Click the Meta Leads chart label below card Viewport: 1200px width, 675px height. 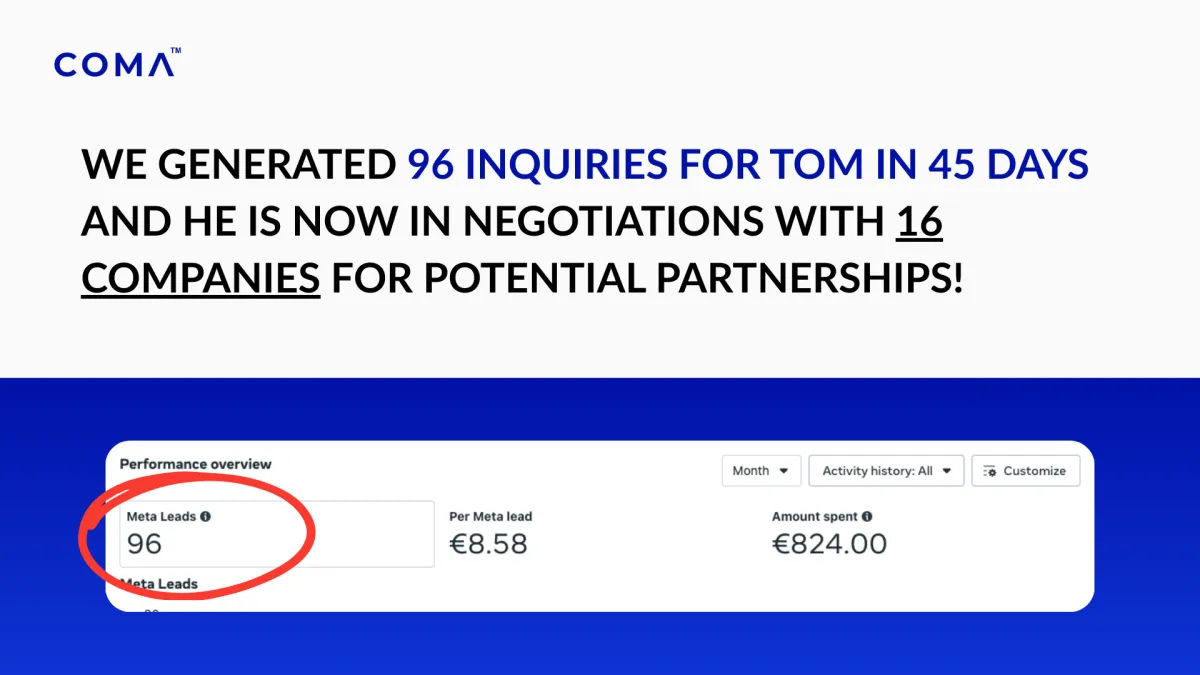(159, 584)
